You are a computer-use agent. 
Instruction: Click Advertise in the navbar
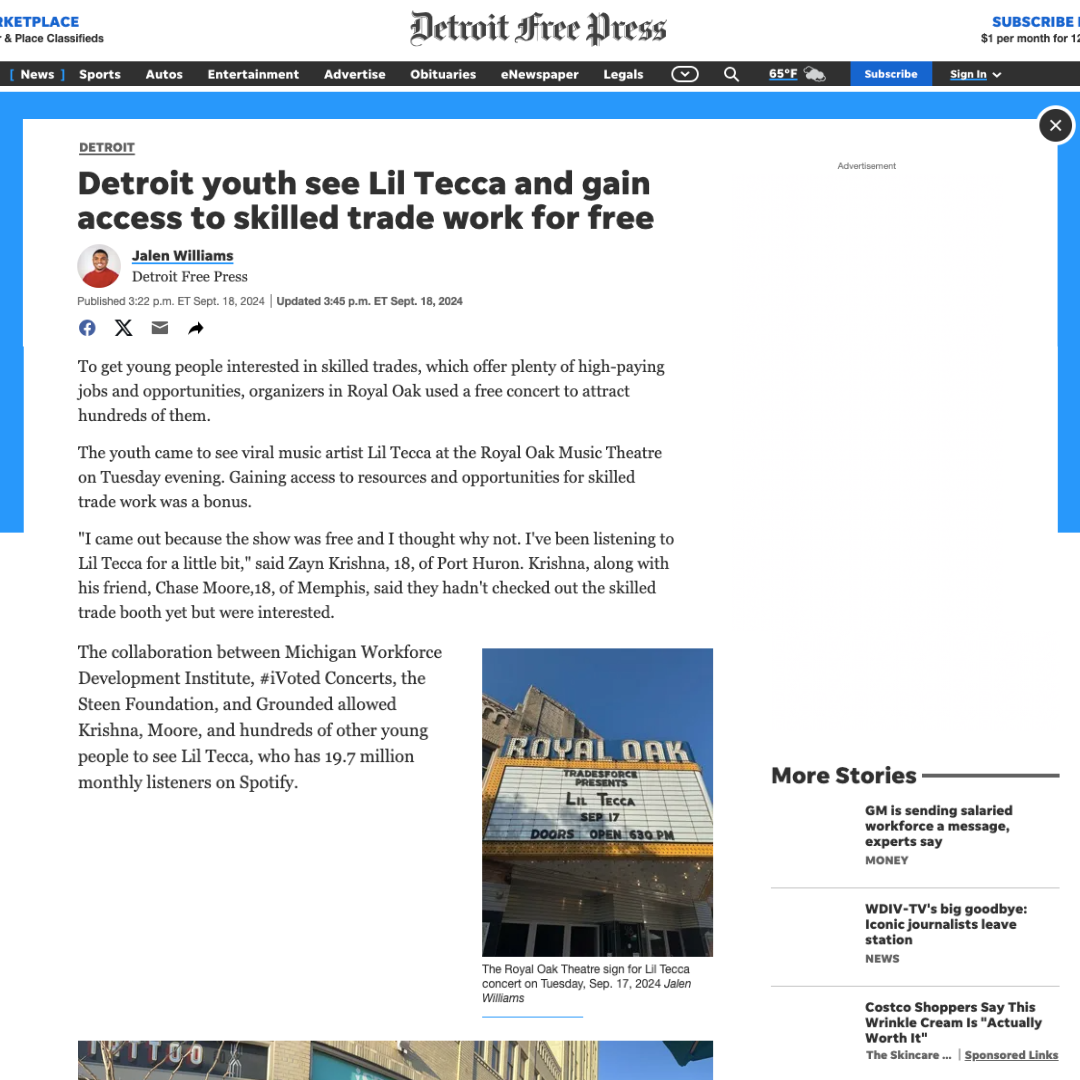click(355, 74)
